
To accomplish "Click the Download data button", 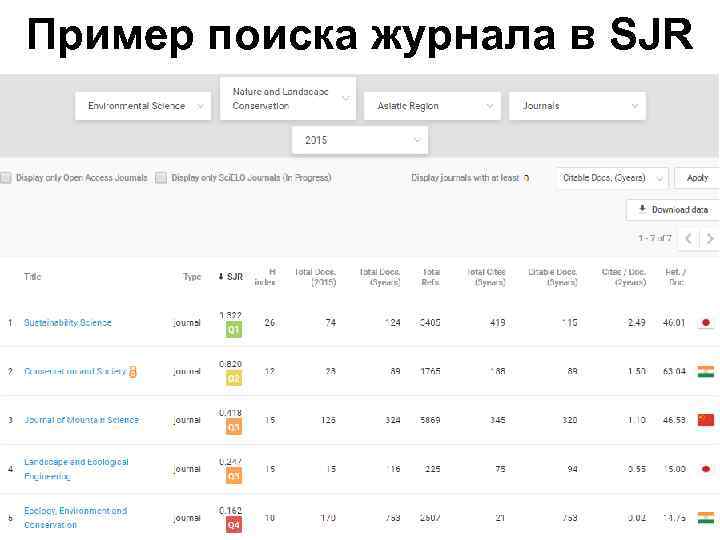I will pyautogui.click(x=673, y=210).
